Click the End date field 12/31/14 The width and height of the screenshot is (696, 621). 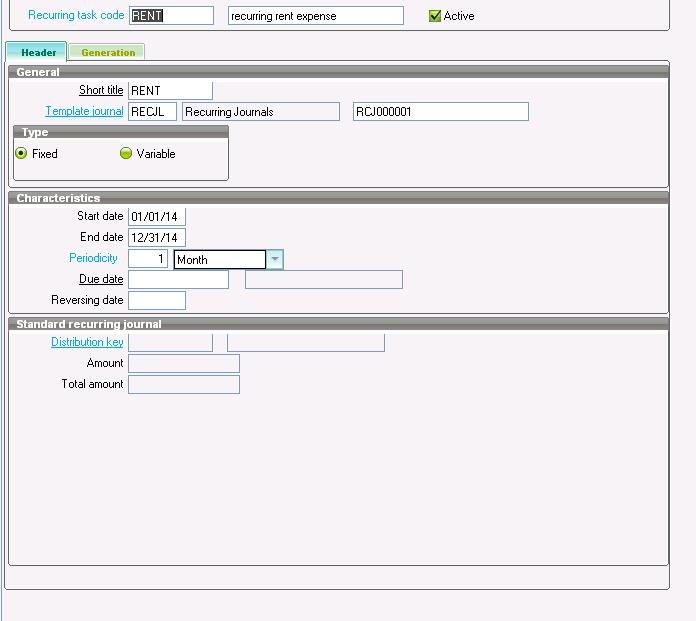tap(157, 237)
